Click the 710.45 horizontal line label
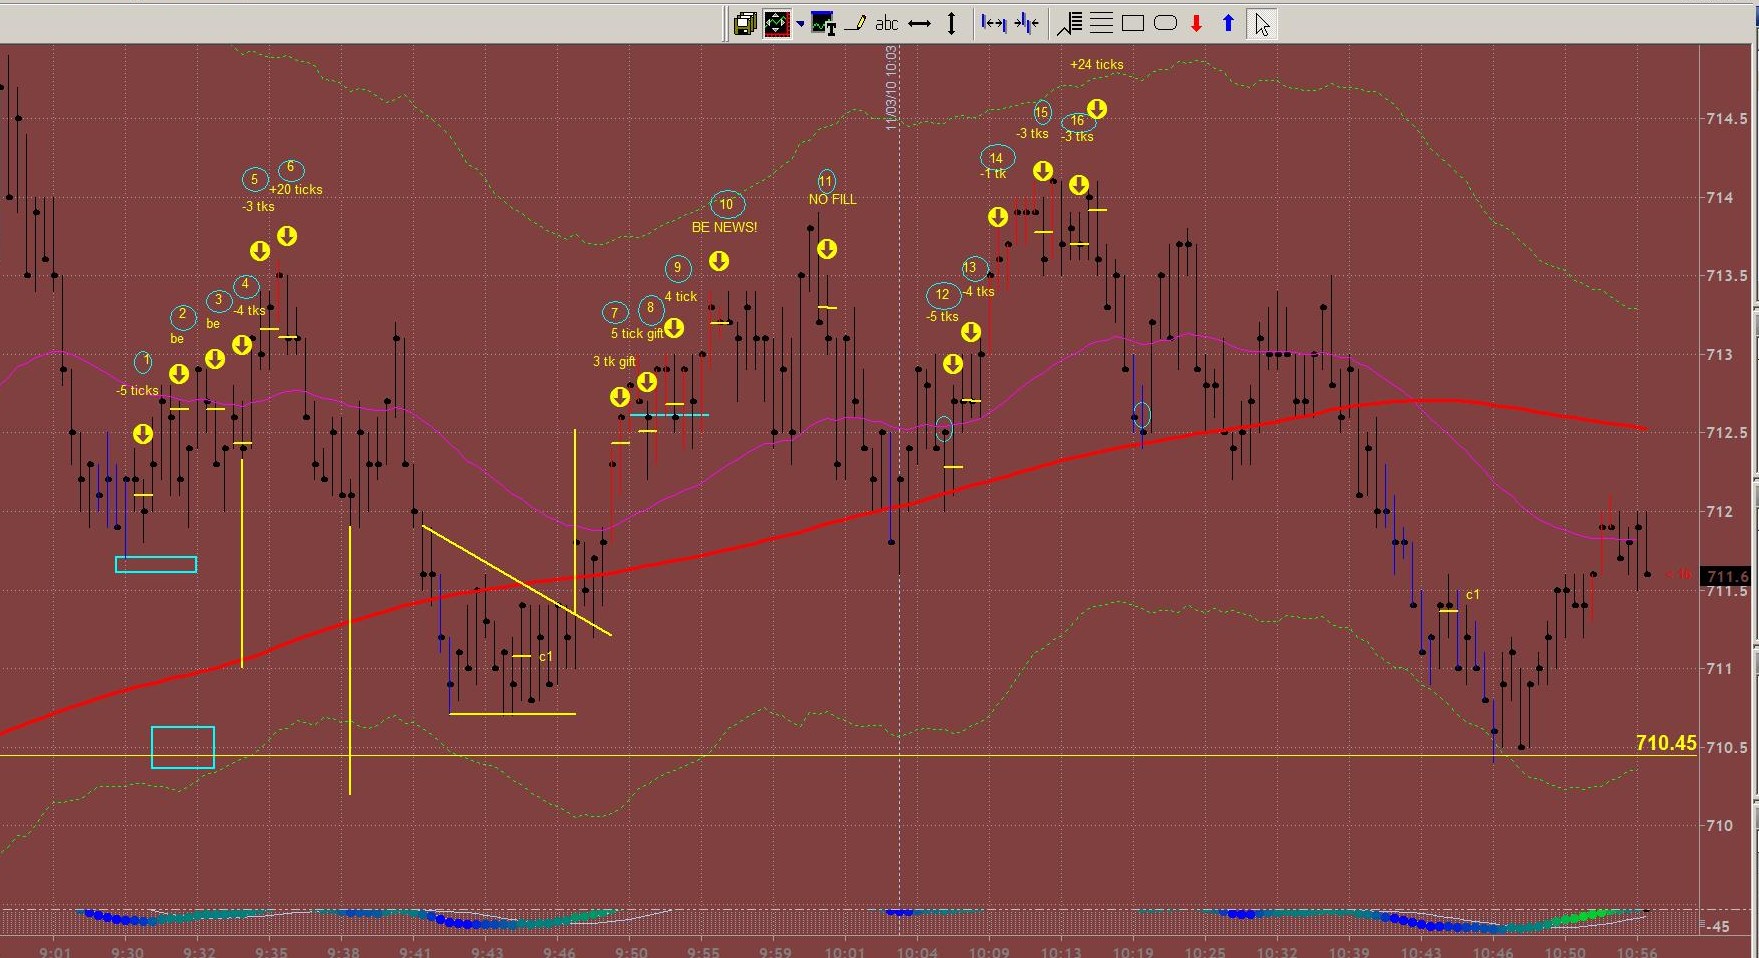The image size is (1759, 958). pyautogui.click(x=1666, y=743)
